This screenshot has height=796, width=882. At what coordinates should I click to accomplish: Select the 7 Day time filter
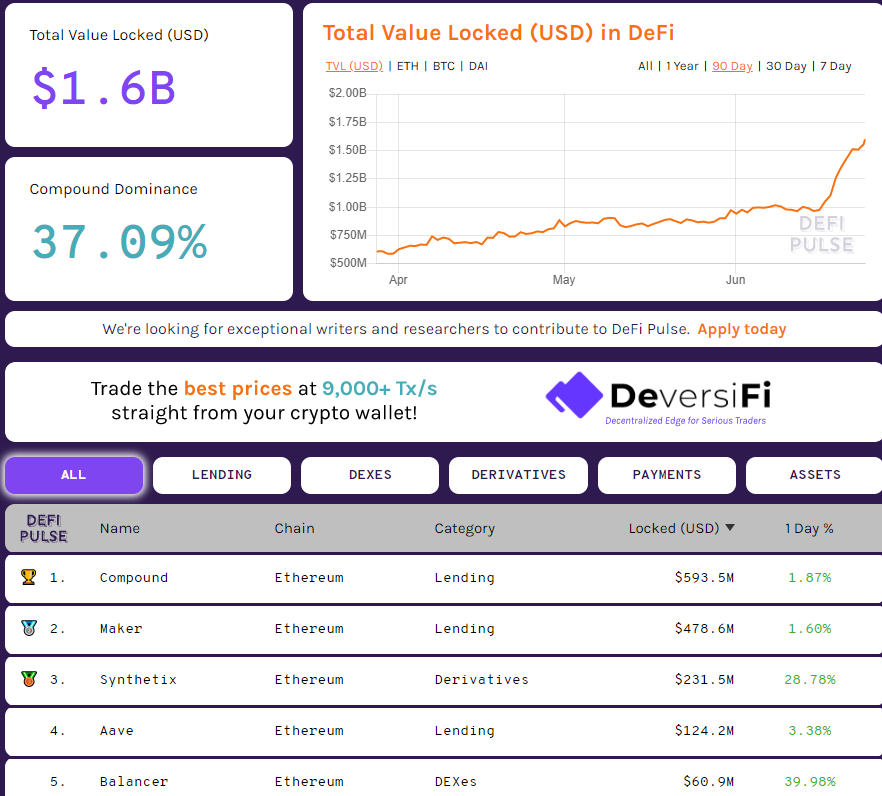[x=836, y=66]
